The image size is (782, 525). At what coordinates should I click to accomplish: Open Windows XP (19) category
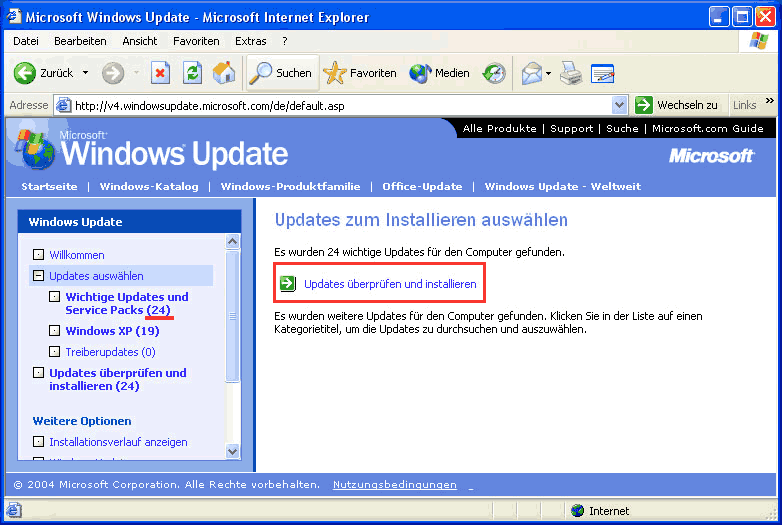pyautogui.click(x=112, y=331)
